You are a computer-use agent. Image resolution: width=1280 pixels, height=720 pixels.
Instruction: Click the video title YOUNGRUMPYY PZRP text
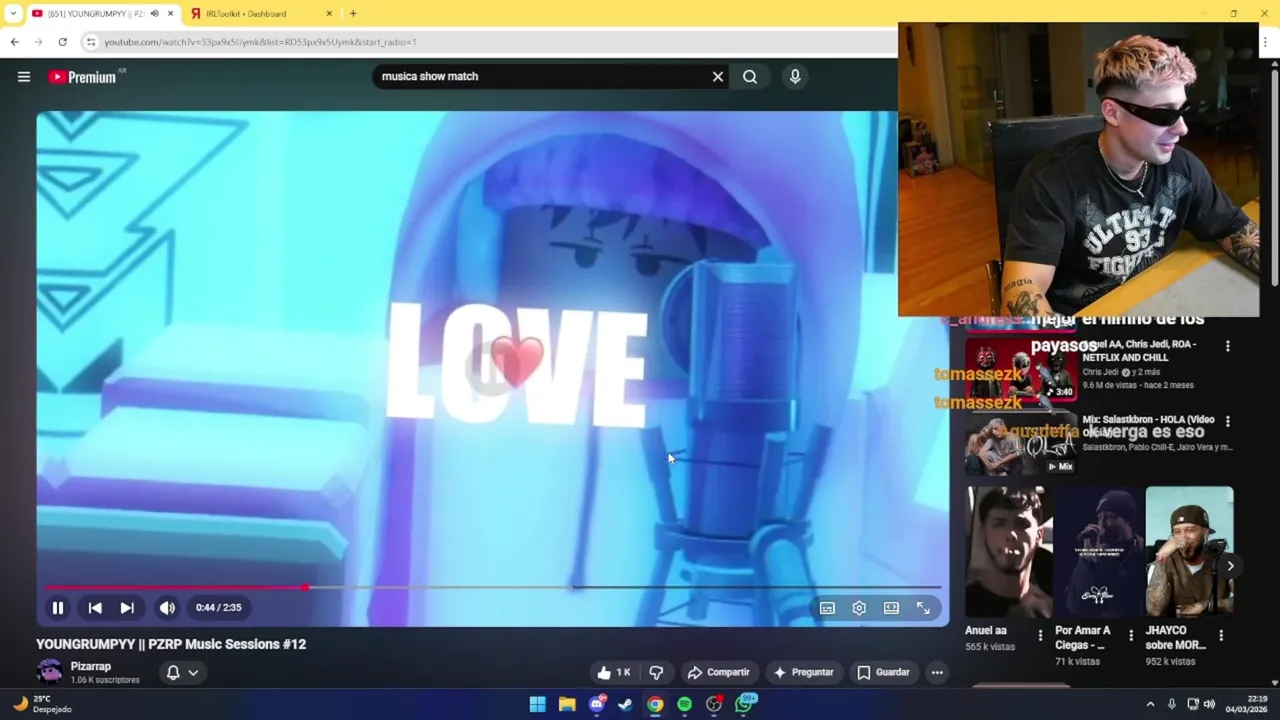point(171,644)
